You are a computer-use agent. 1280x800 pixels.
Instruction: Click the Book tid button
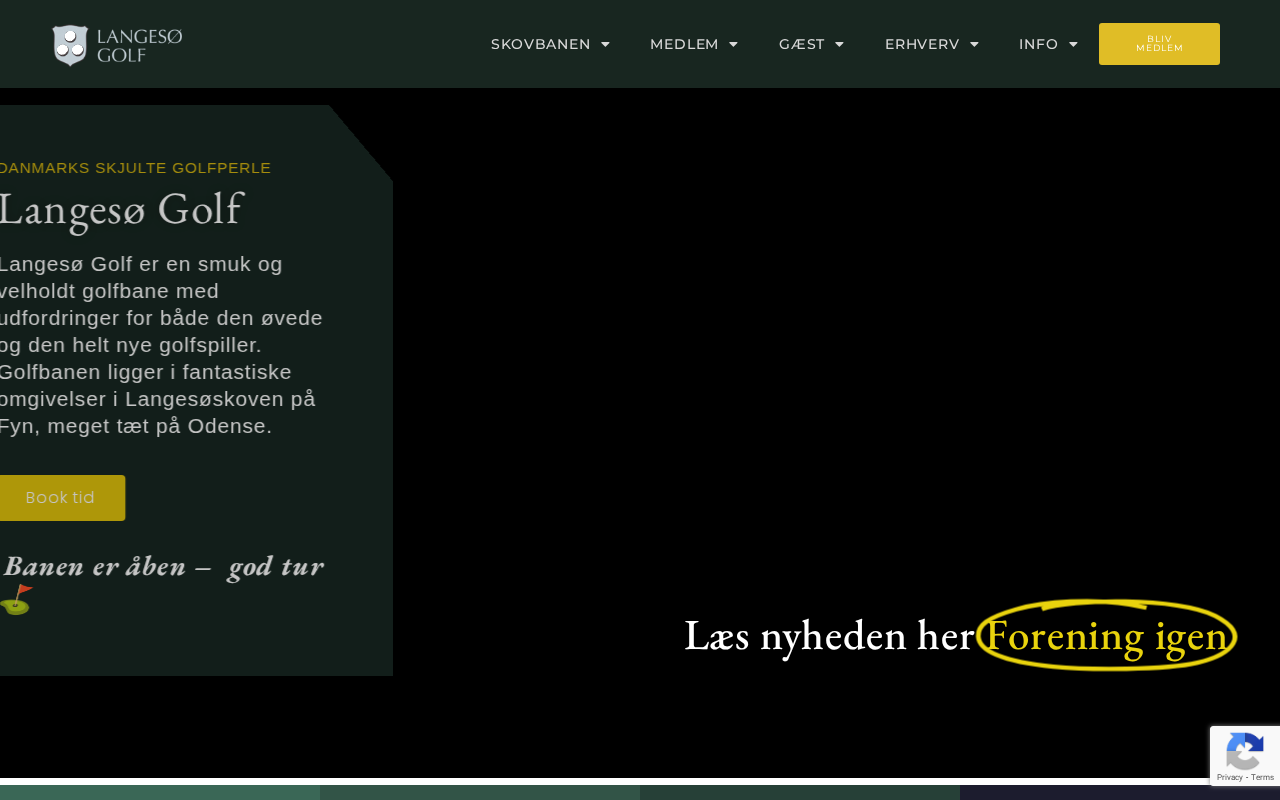(x=60, y=498)
